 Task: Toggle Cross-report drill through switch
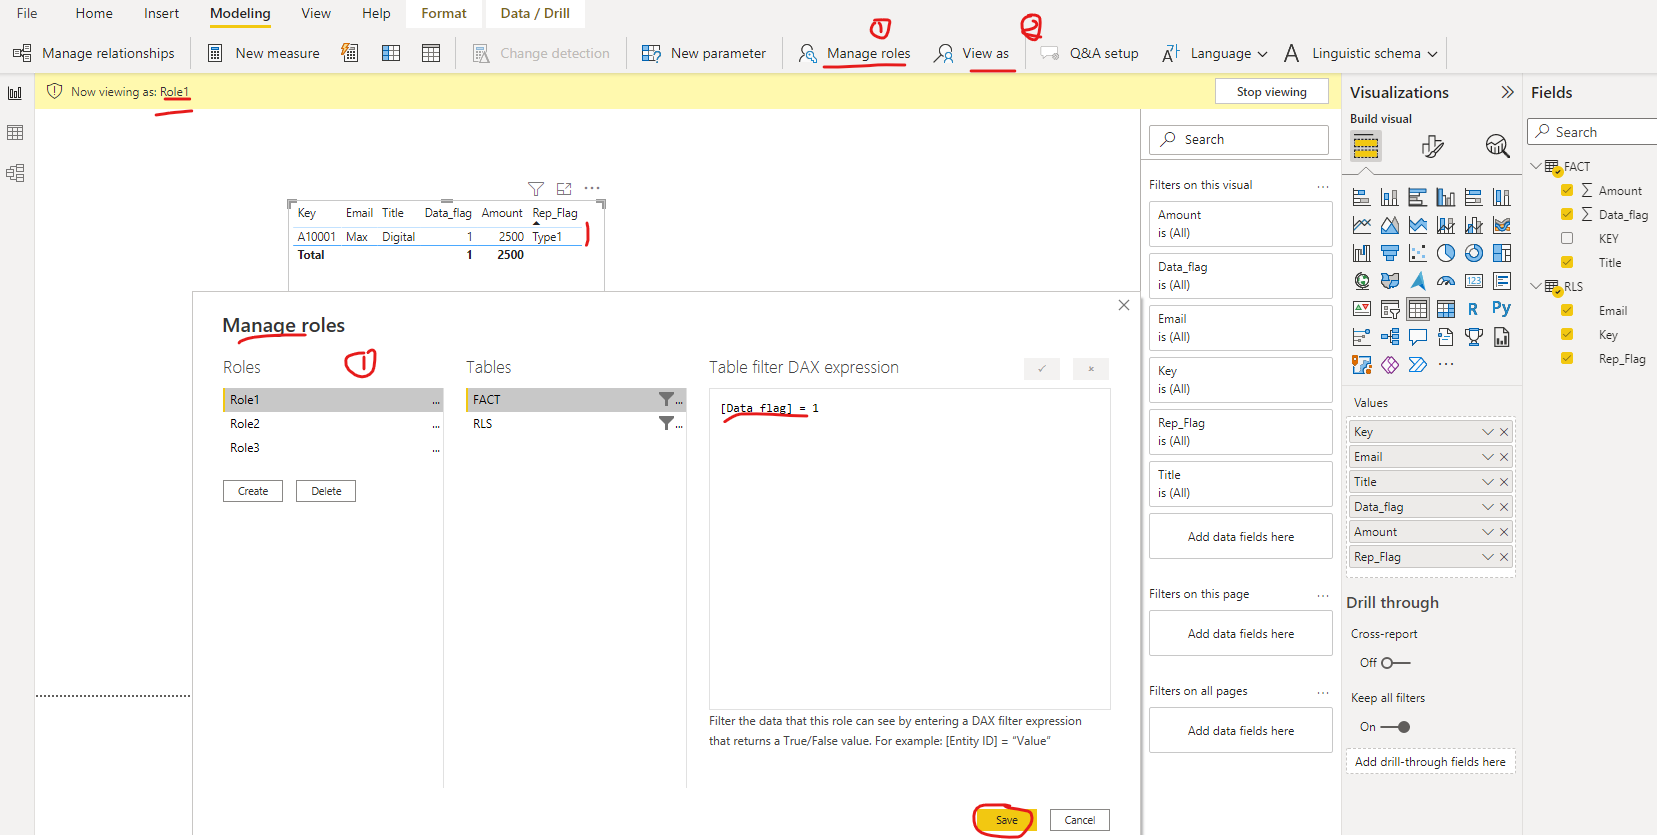1395,663
